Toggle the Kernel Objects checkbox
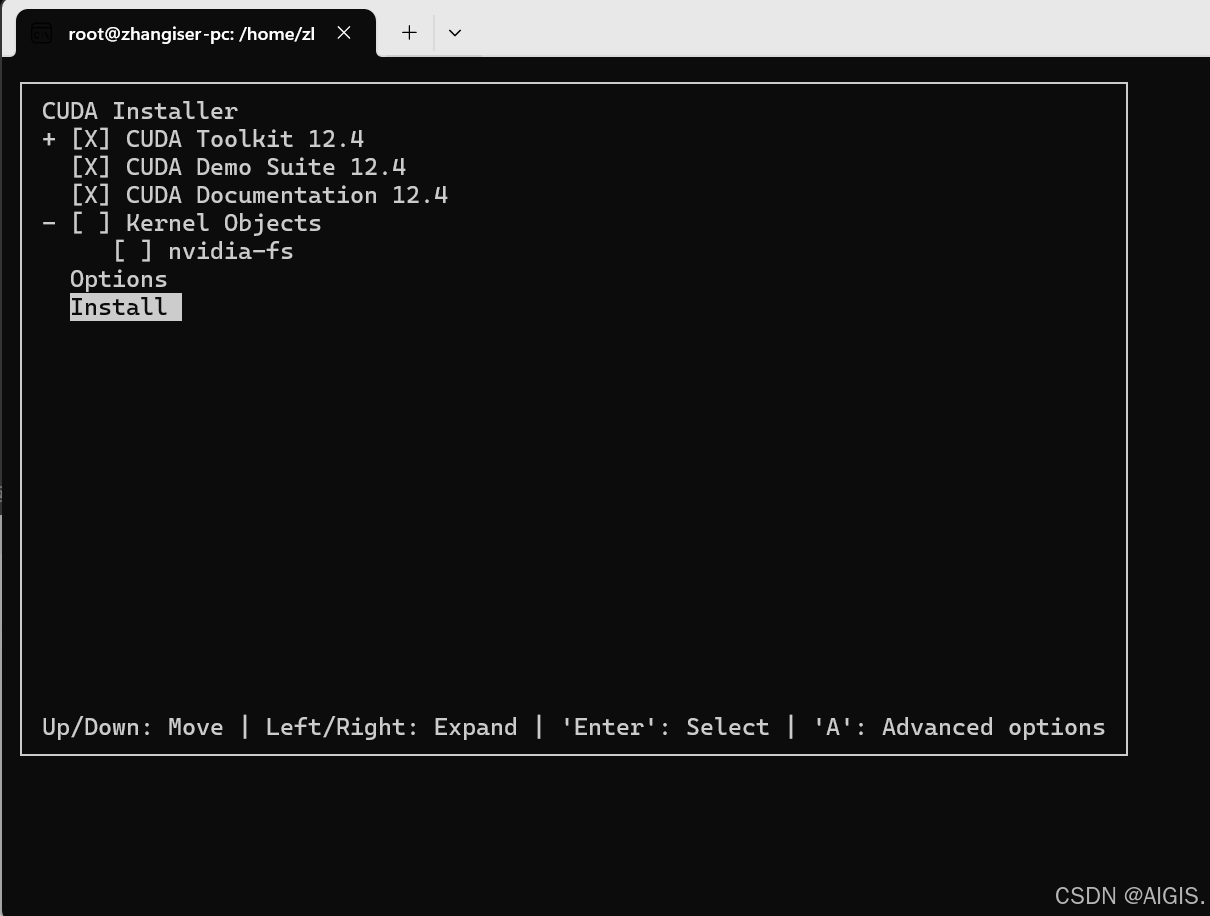This screenshot has width=1210, height=916. point(90,223)
